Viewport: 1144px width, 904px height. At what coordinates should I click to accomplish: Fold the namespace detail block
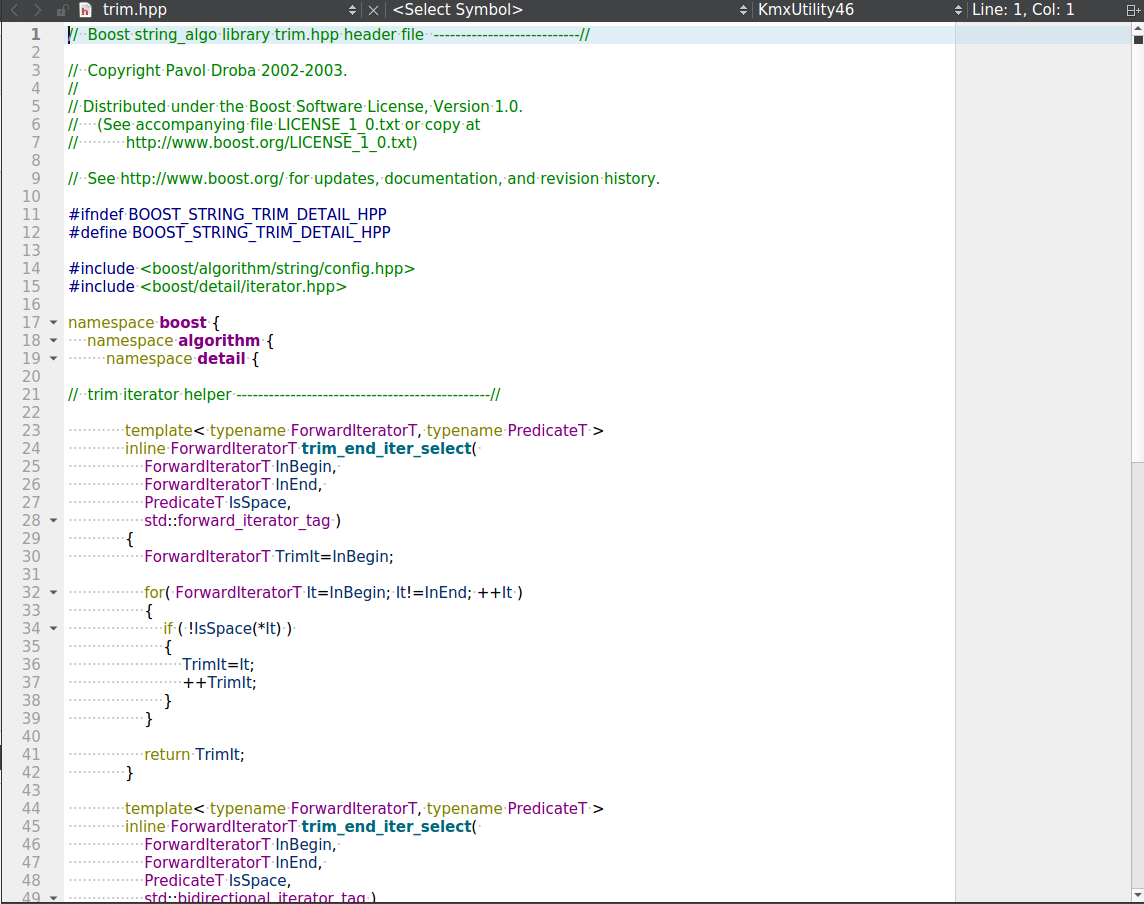(x=53, y=359)
